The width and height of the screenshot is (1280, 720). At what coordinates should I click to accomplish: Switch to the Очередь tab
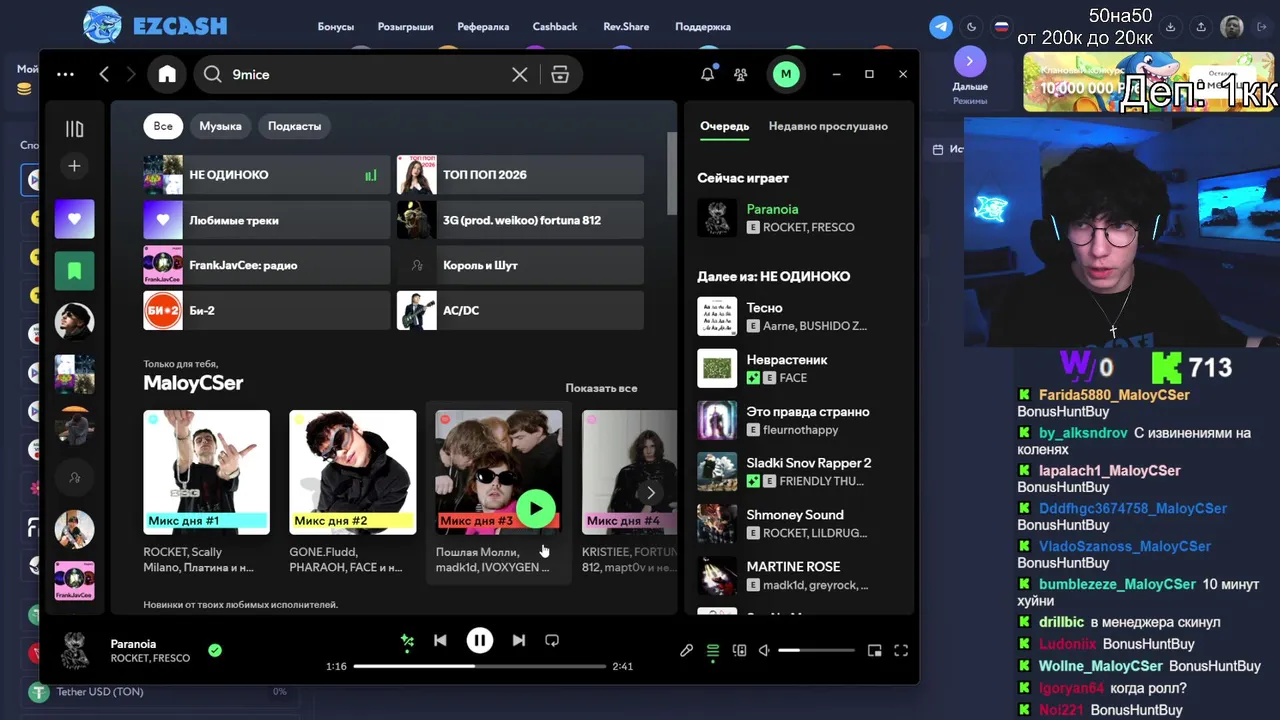[725, 126]
